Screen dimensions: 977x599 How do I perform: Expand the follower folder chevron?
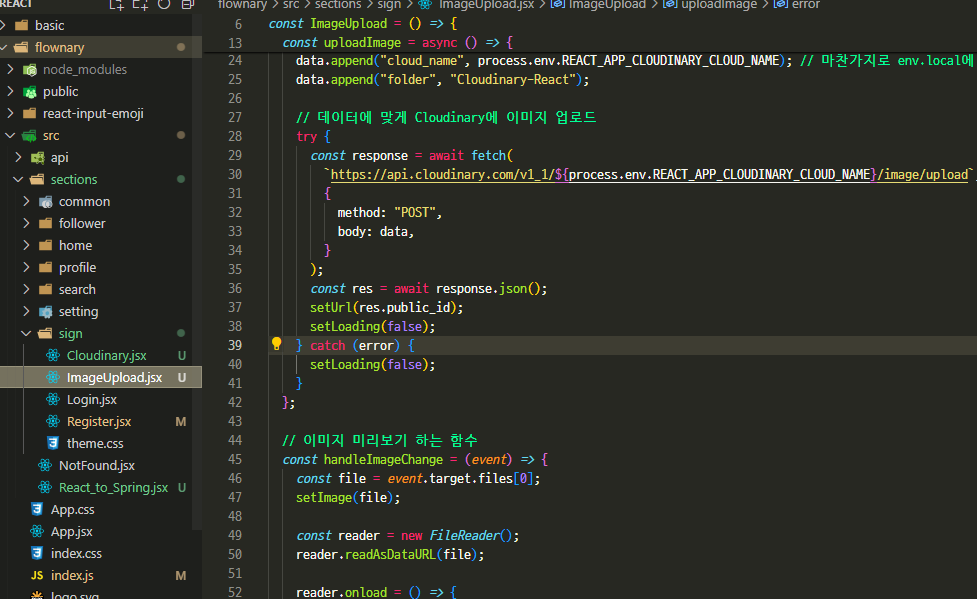click(26, 223)
